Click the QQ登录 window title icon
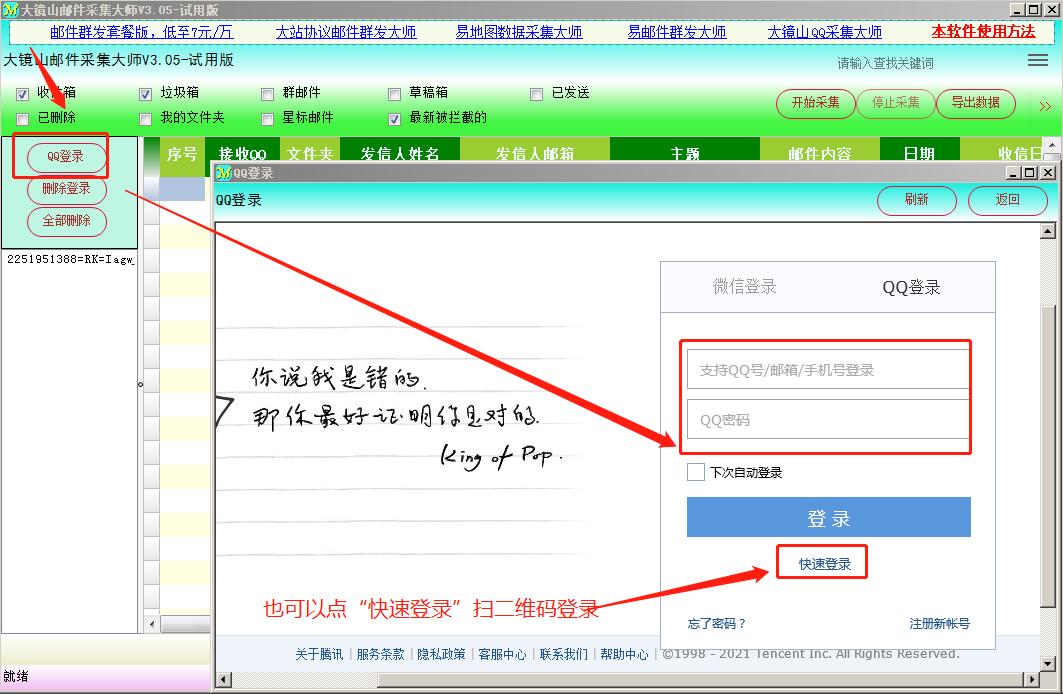 pos(223,173)
